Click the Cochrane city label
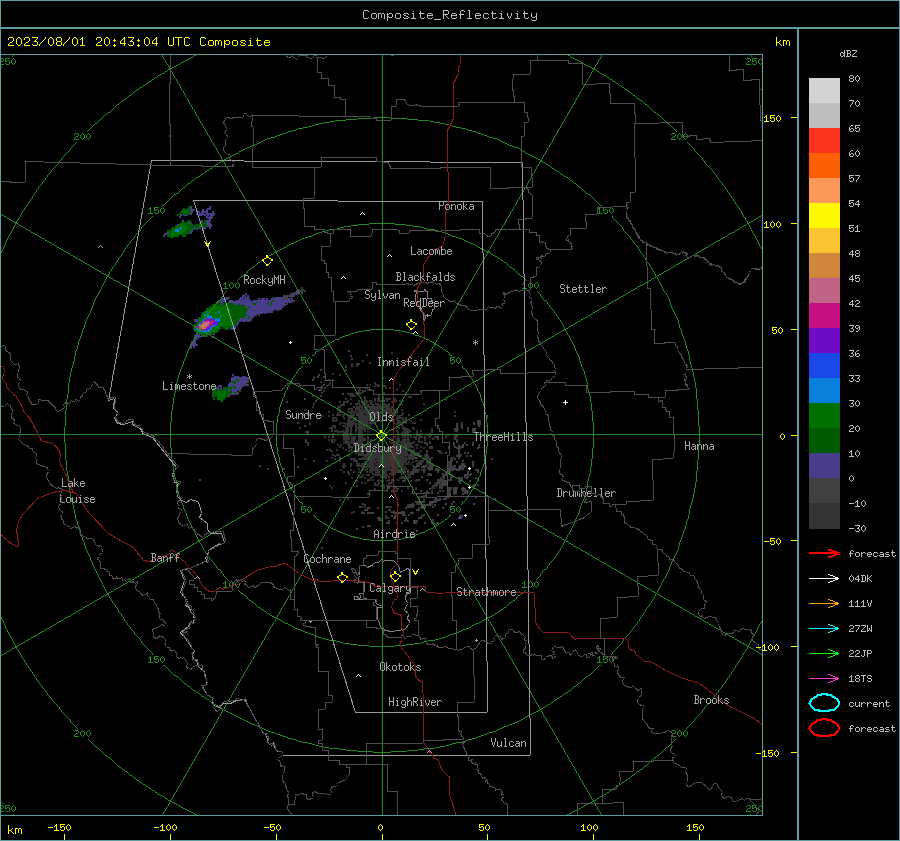This screenshot has height=841, width=900. click(x=327, y=559)
